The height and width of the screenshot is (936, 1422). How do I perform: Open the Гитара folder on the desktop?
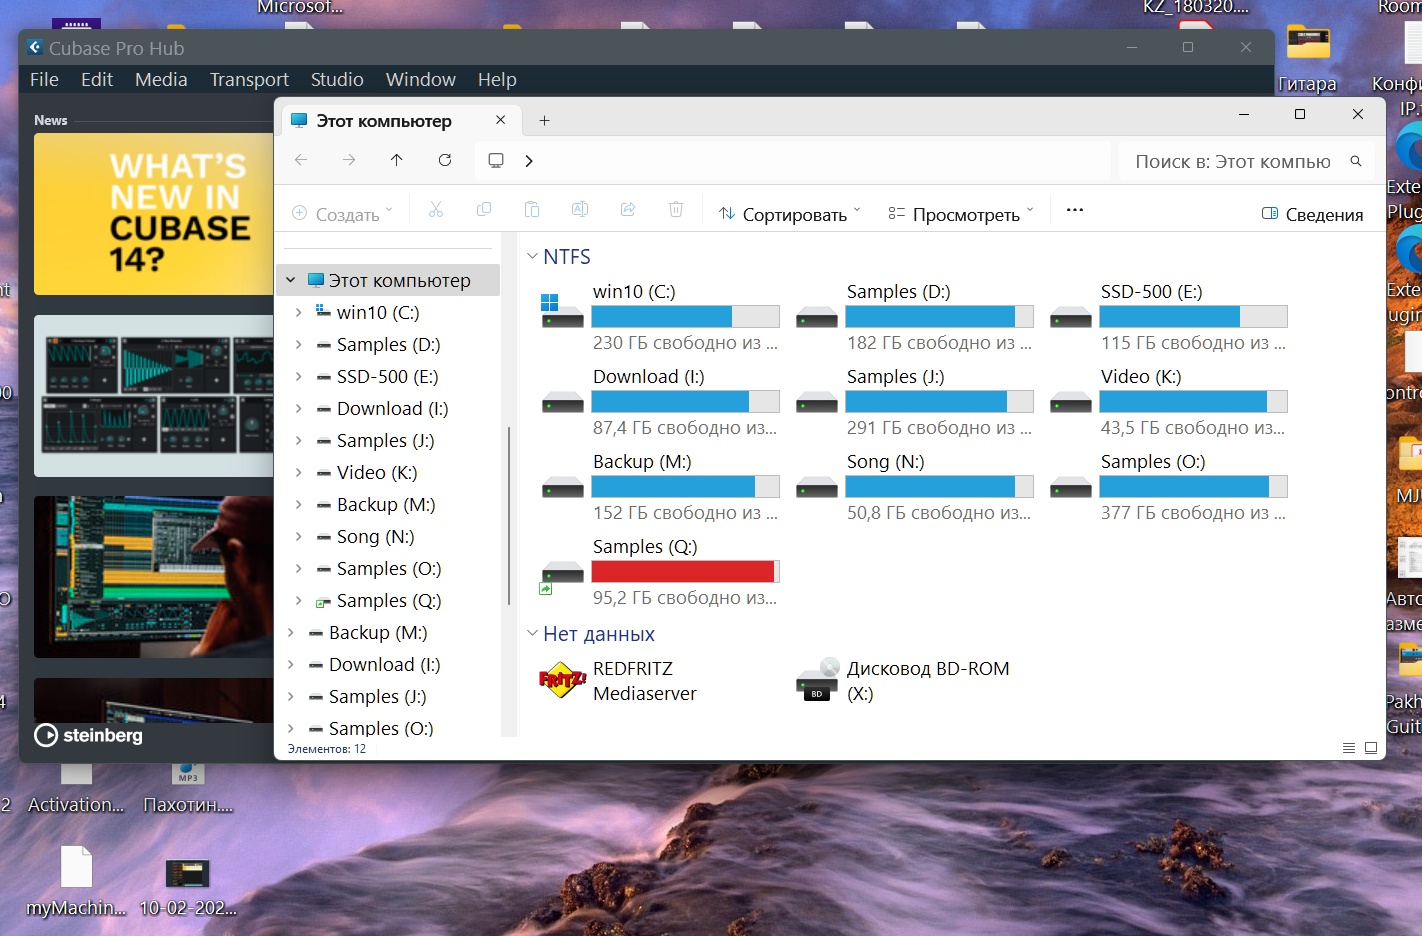(1308, 58)
